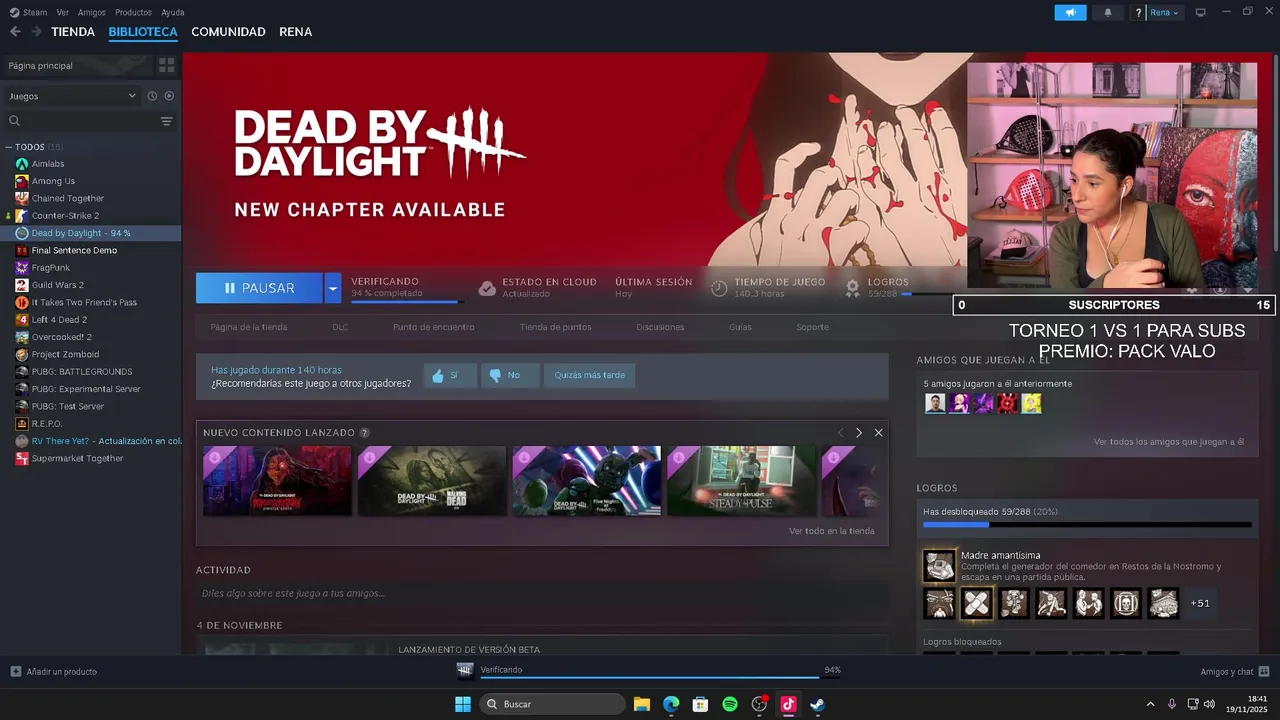Toggle ready-to-play filter icon
The image size is (1280, 720).
pyautogui.click(x=169, y=96)
